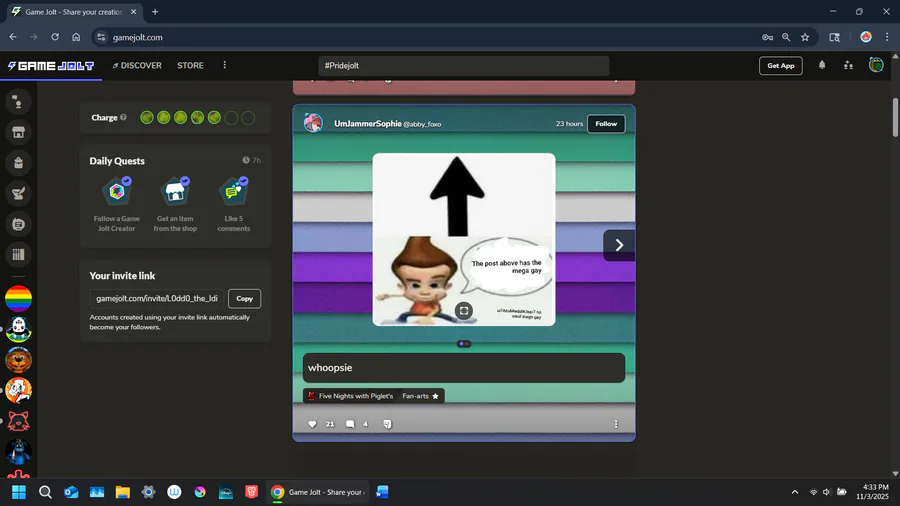The image size is (900, 506).
Task: Open the user avatar menu in top bar
Action: (876, 65)
